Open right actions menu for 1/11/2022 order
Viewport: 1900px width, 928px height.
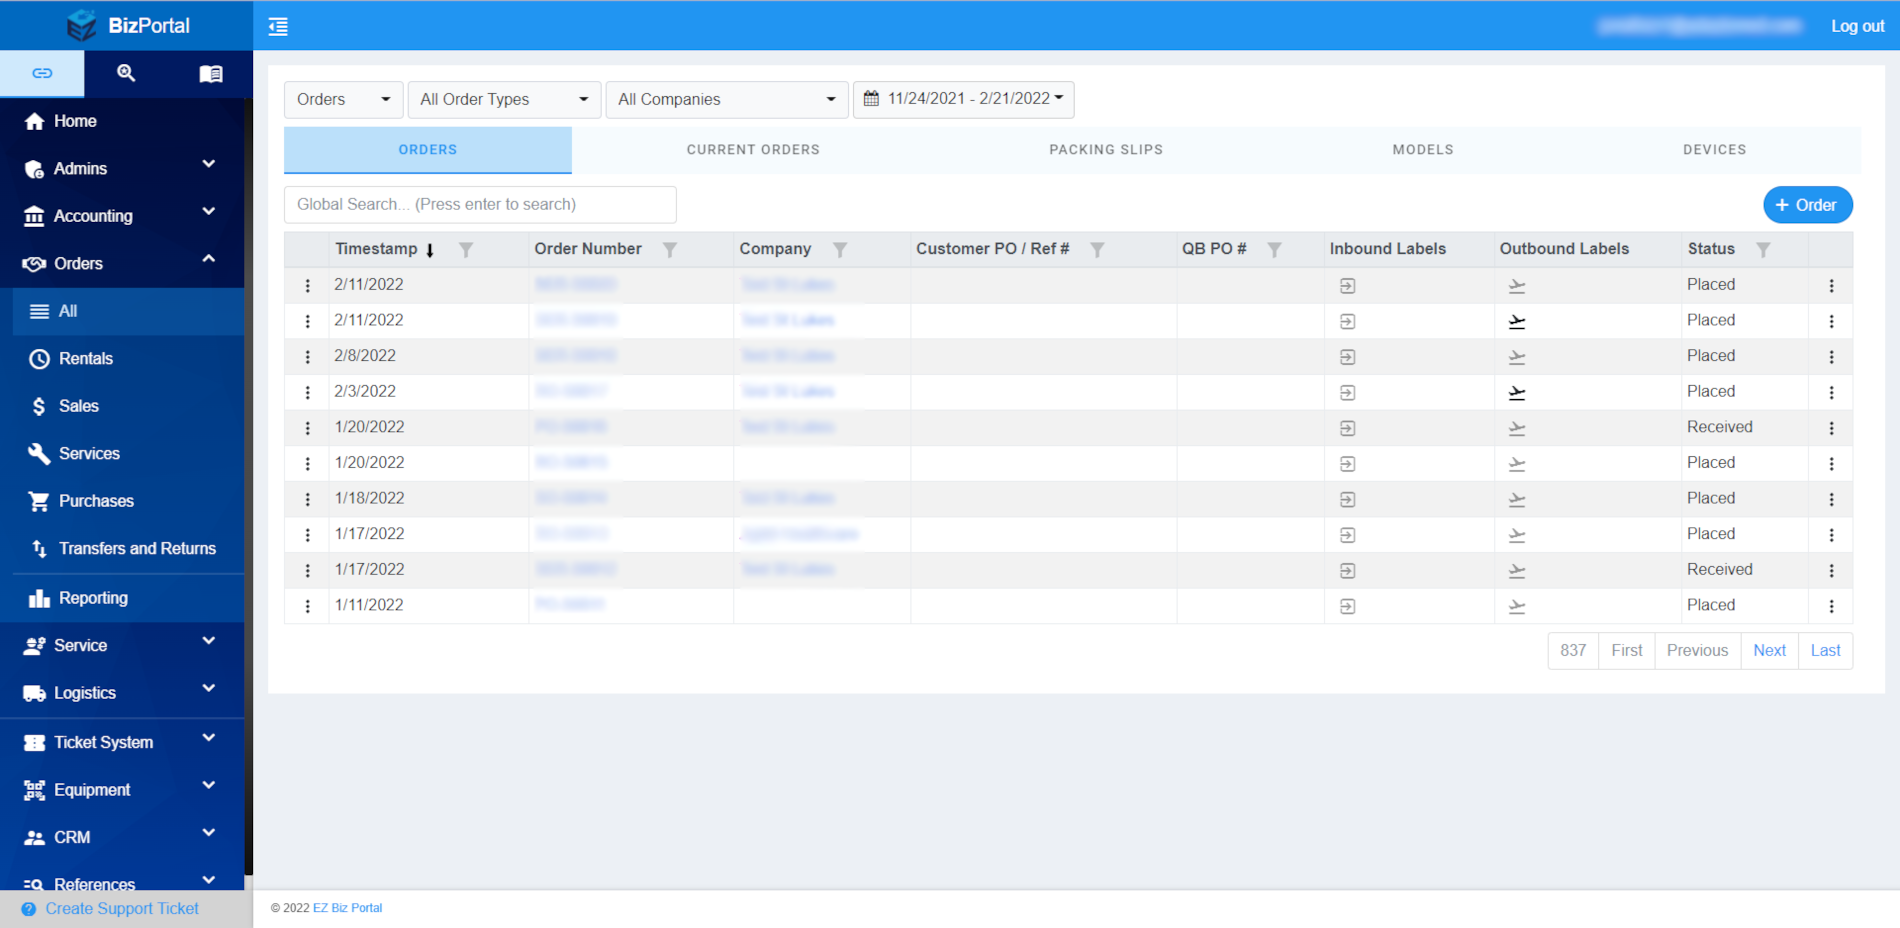1831,606
